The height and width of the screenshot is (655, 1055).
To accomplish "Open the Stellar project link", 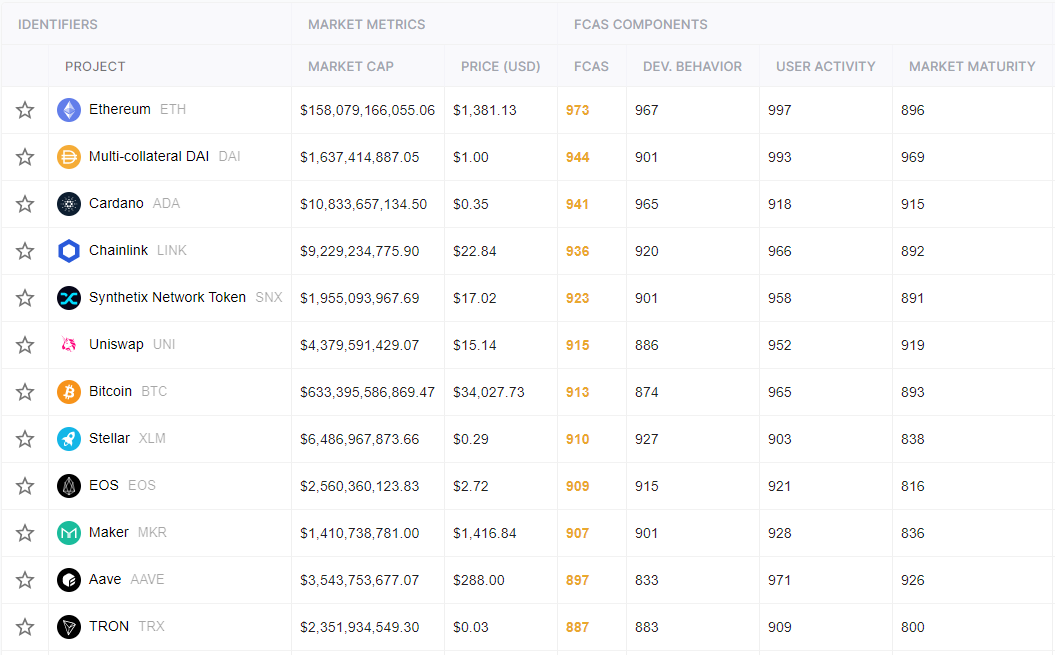I will click(x=109, y=438).
